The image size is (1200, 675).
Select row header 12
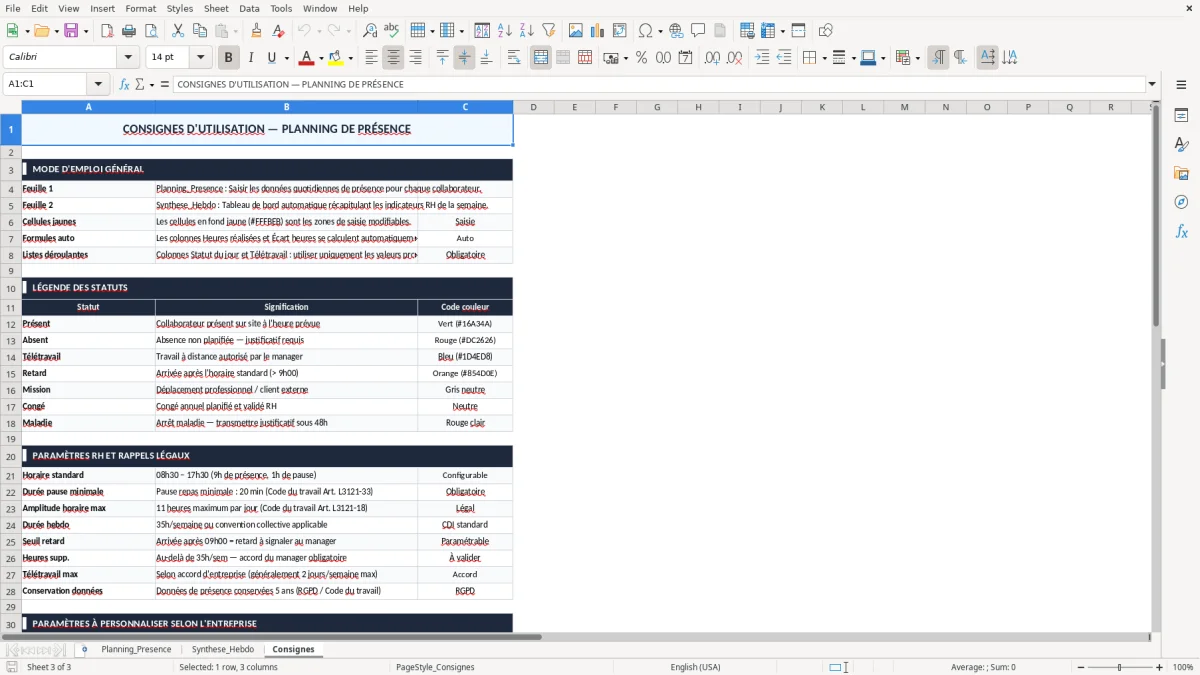[11, 324]
